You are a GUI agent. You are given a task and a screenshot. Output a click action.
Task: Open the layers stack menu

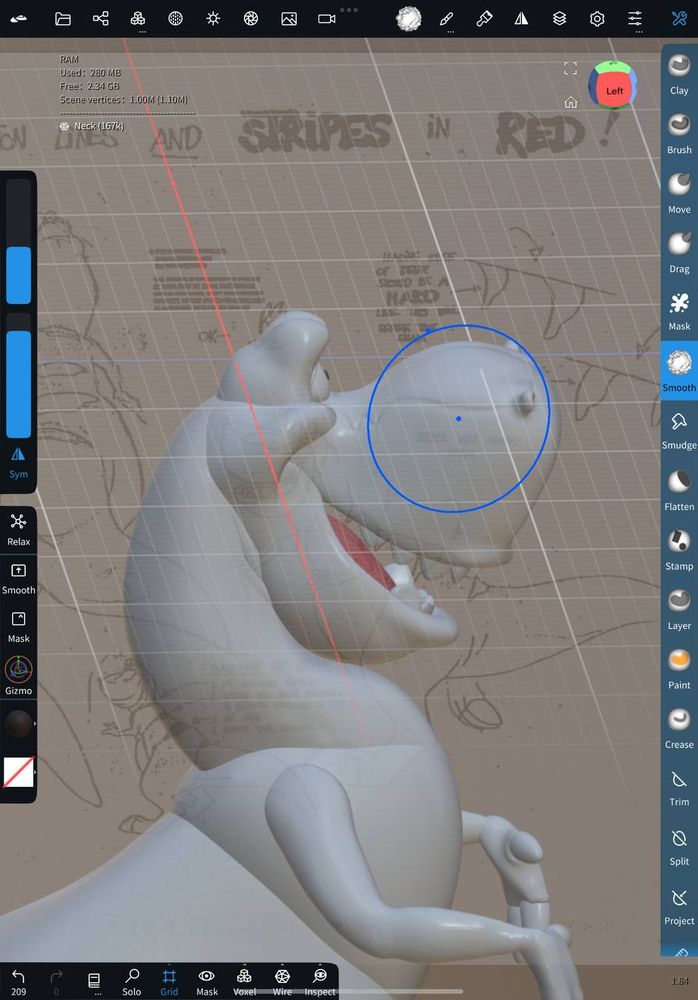[x=560, y=18]
